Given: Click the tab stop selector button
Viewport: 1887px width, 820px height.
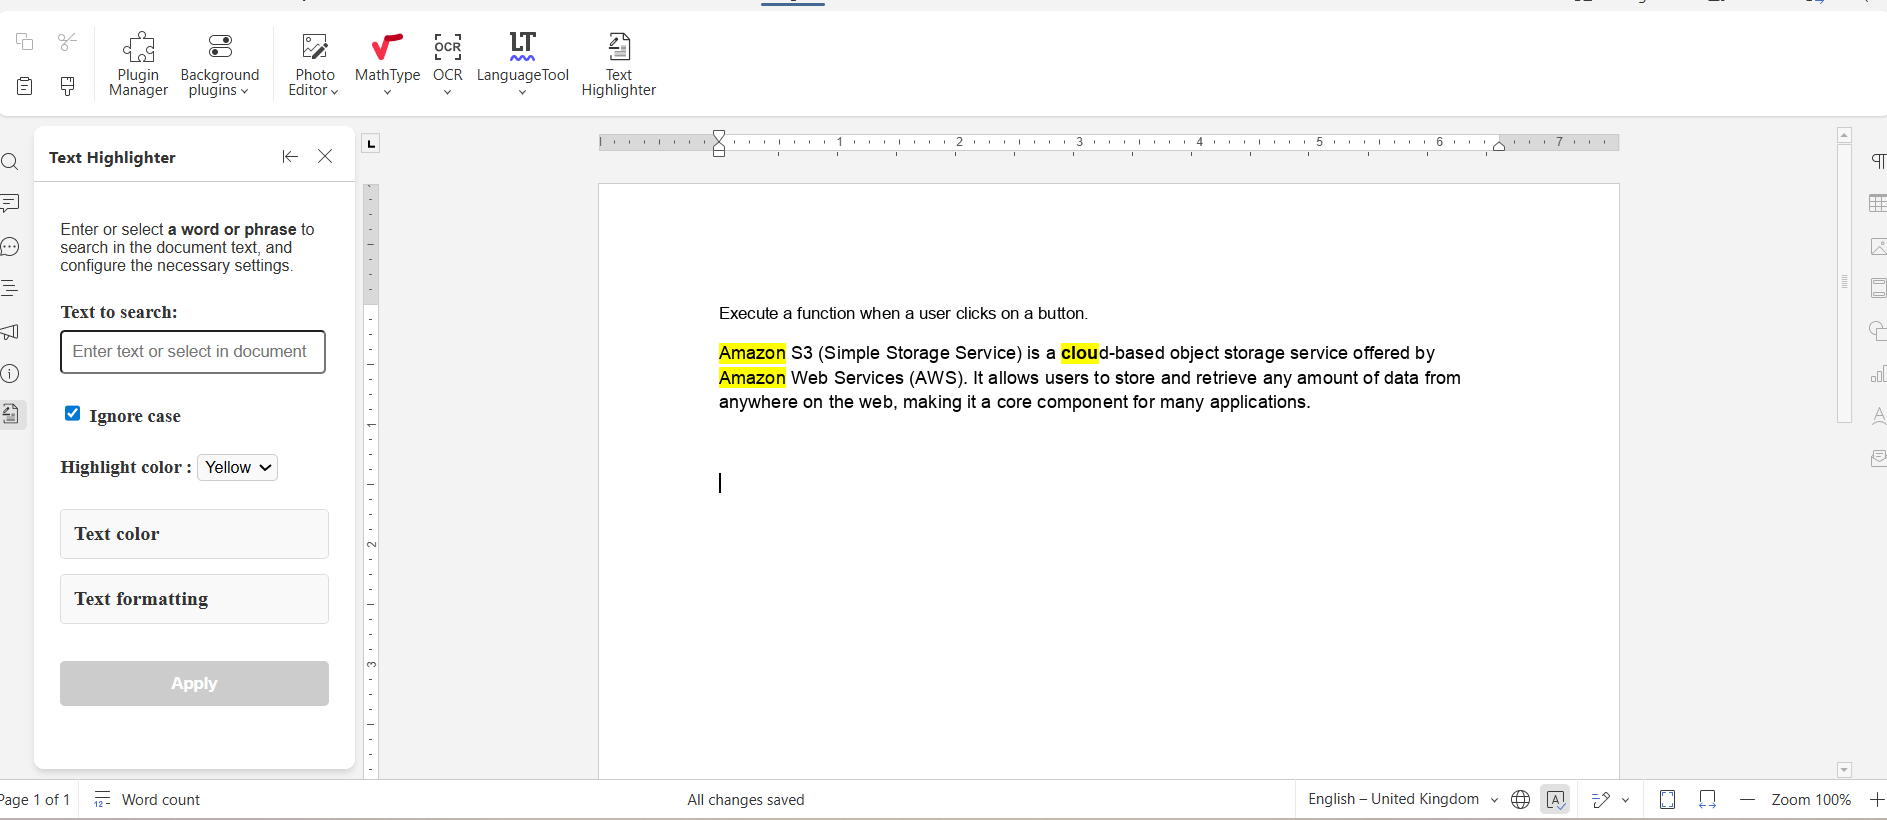Looking at the screenshot, I should 371,143.
